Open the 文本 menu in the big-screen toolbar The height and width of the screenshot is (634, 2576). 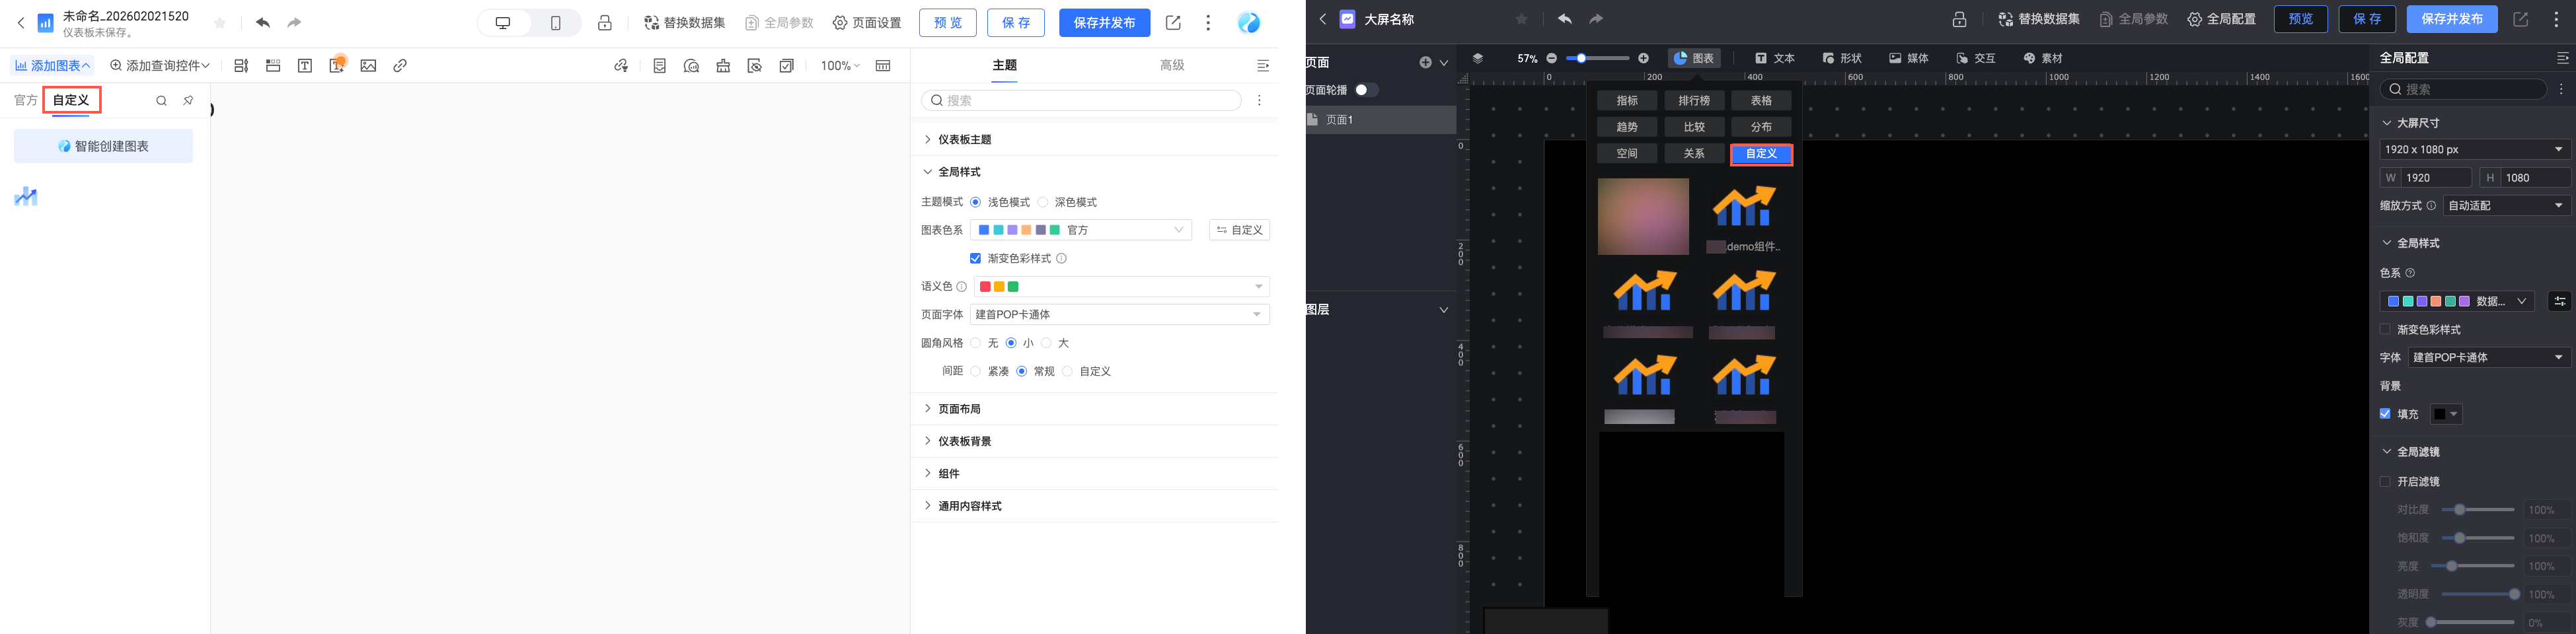click(1775, 59)
